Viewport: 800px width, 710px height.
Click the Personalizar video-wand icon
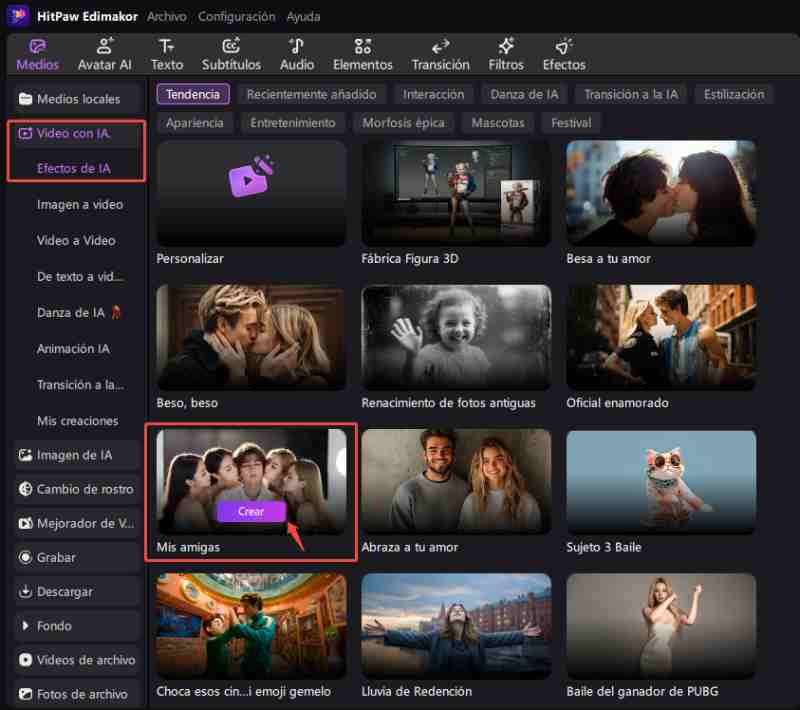(251, 176)
